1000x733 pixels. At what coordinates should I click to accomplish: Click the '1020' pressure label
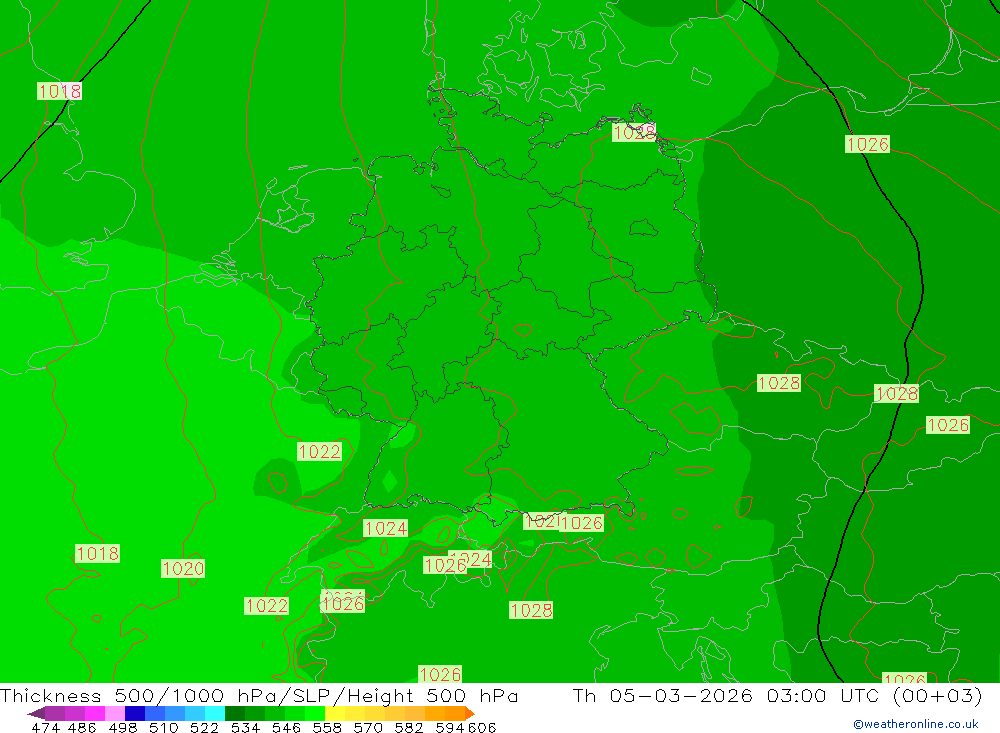point(183,568)
